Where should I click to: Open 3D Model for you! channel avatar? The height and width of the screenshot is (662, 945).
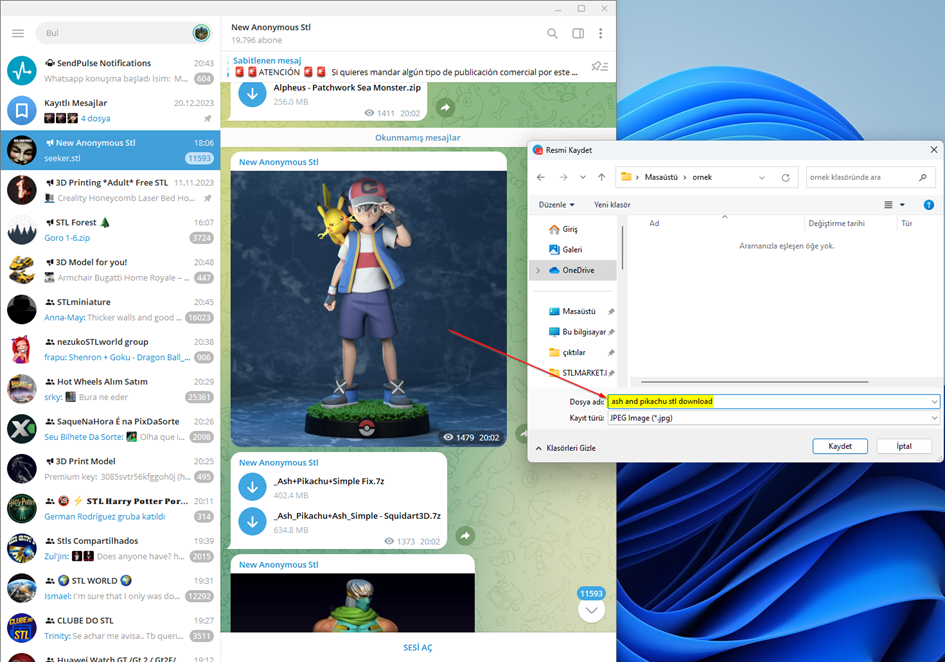22,270
